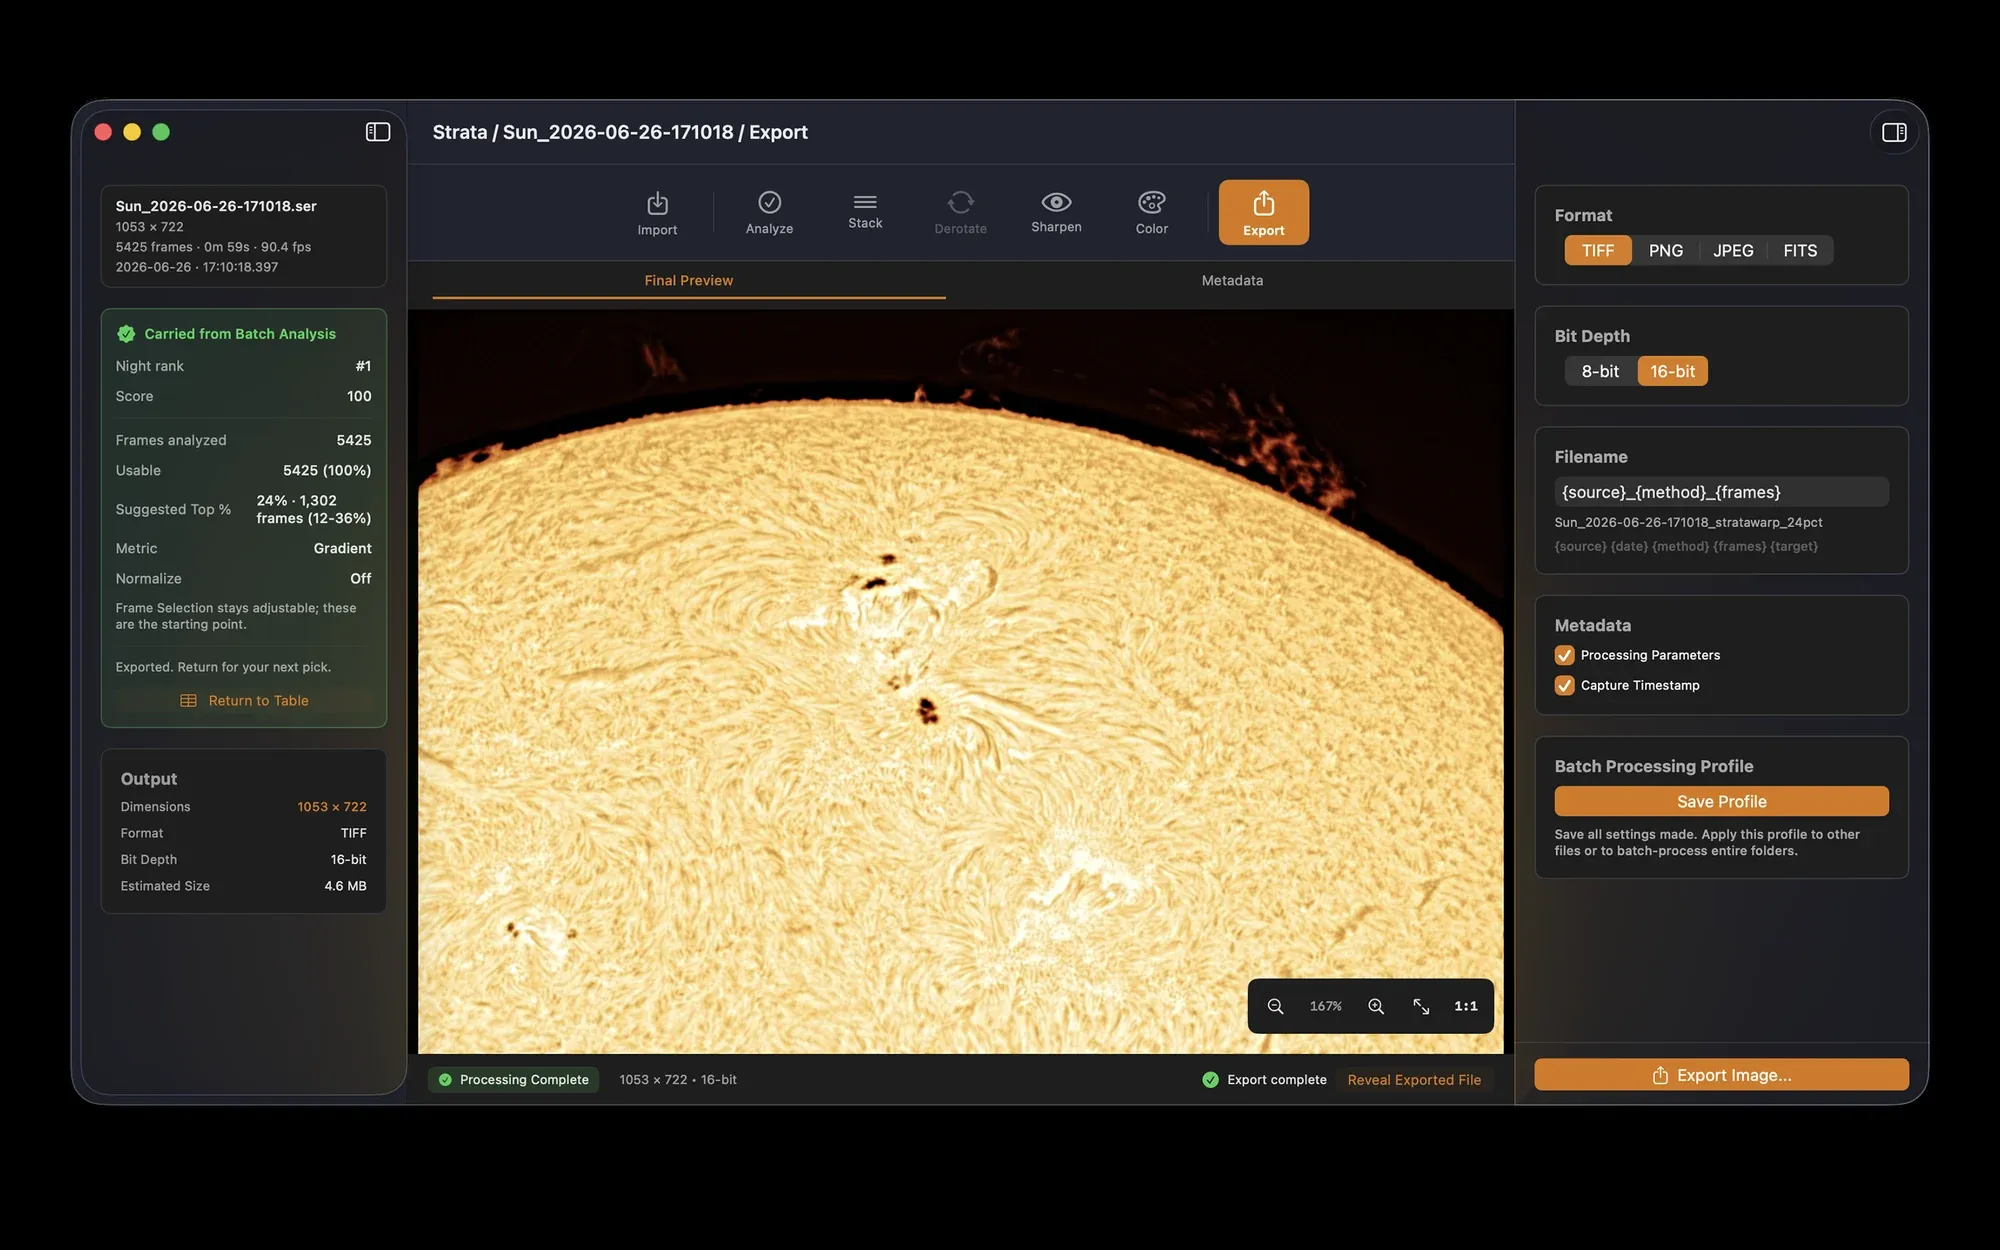Click the output Dimensions 1053 × 722 value
The width and height of the screenshot is (2000, 1250).
(x=332, y=807)
